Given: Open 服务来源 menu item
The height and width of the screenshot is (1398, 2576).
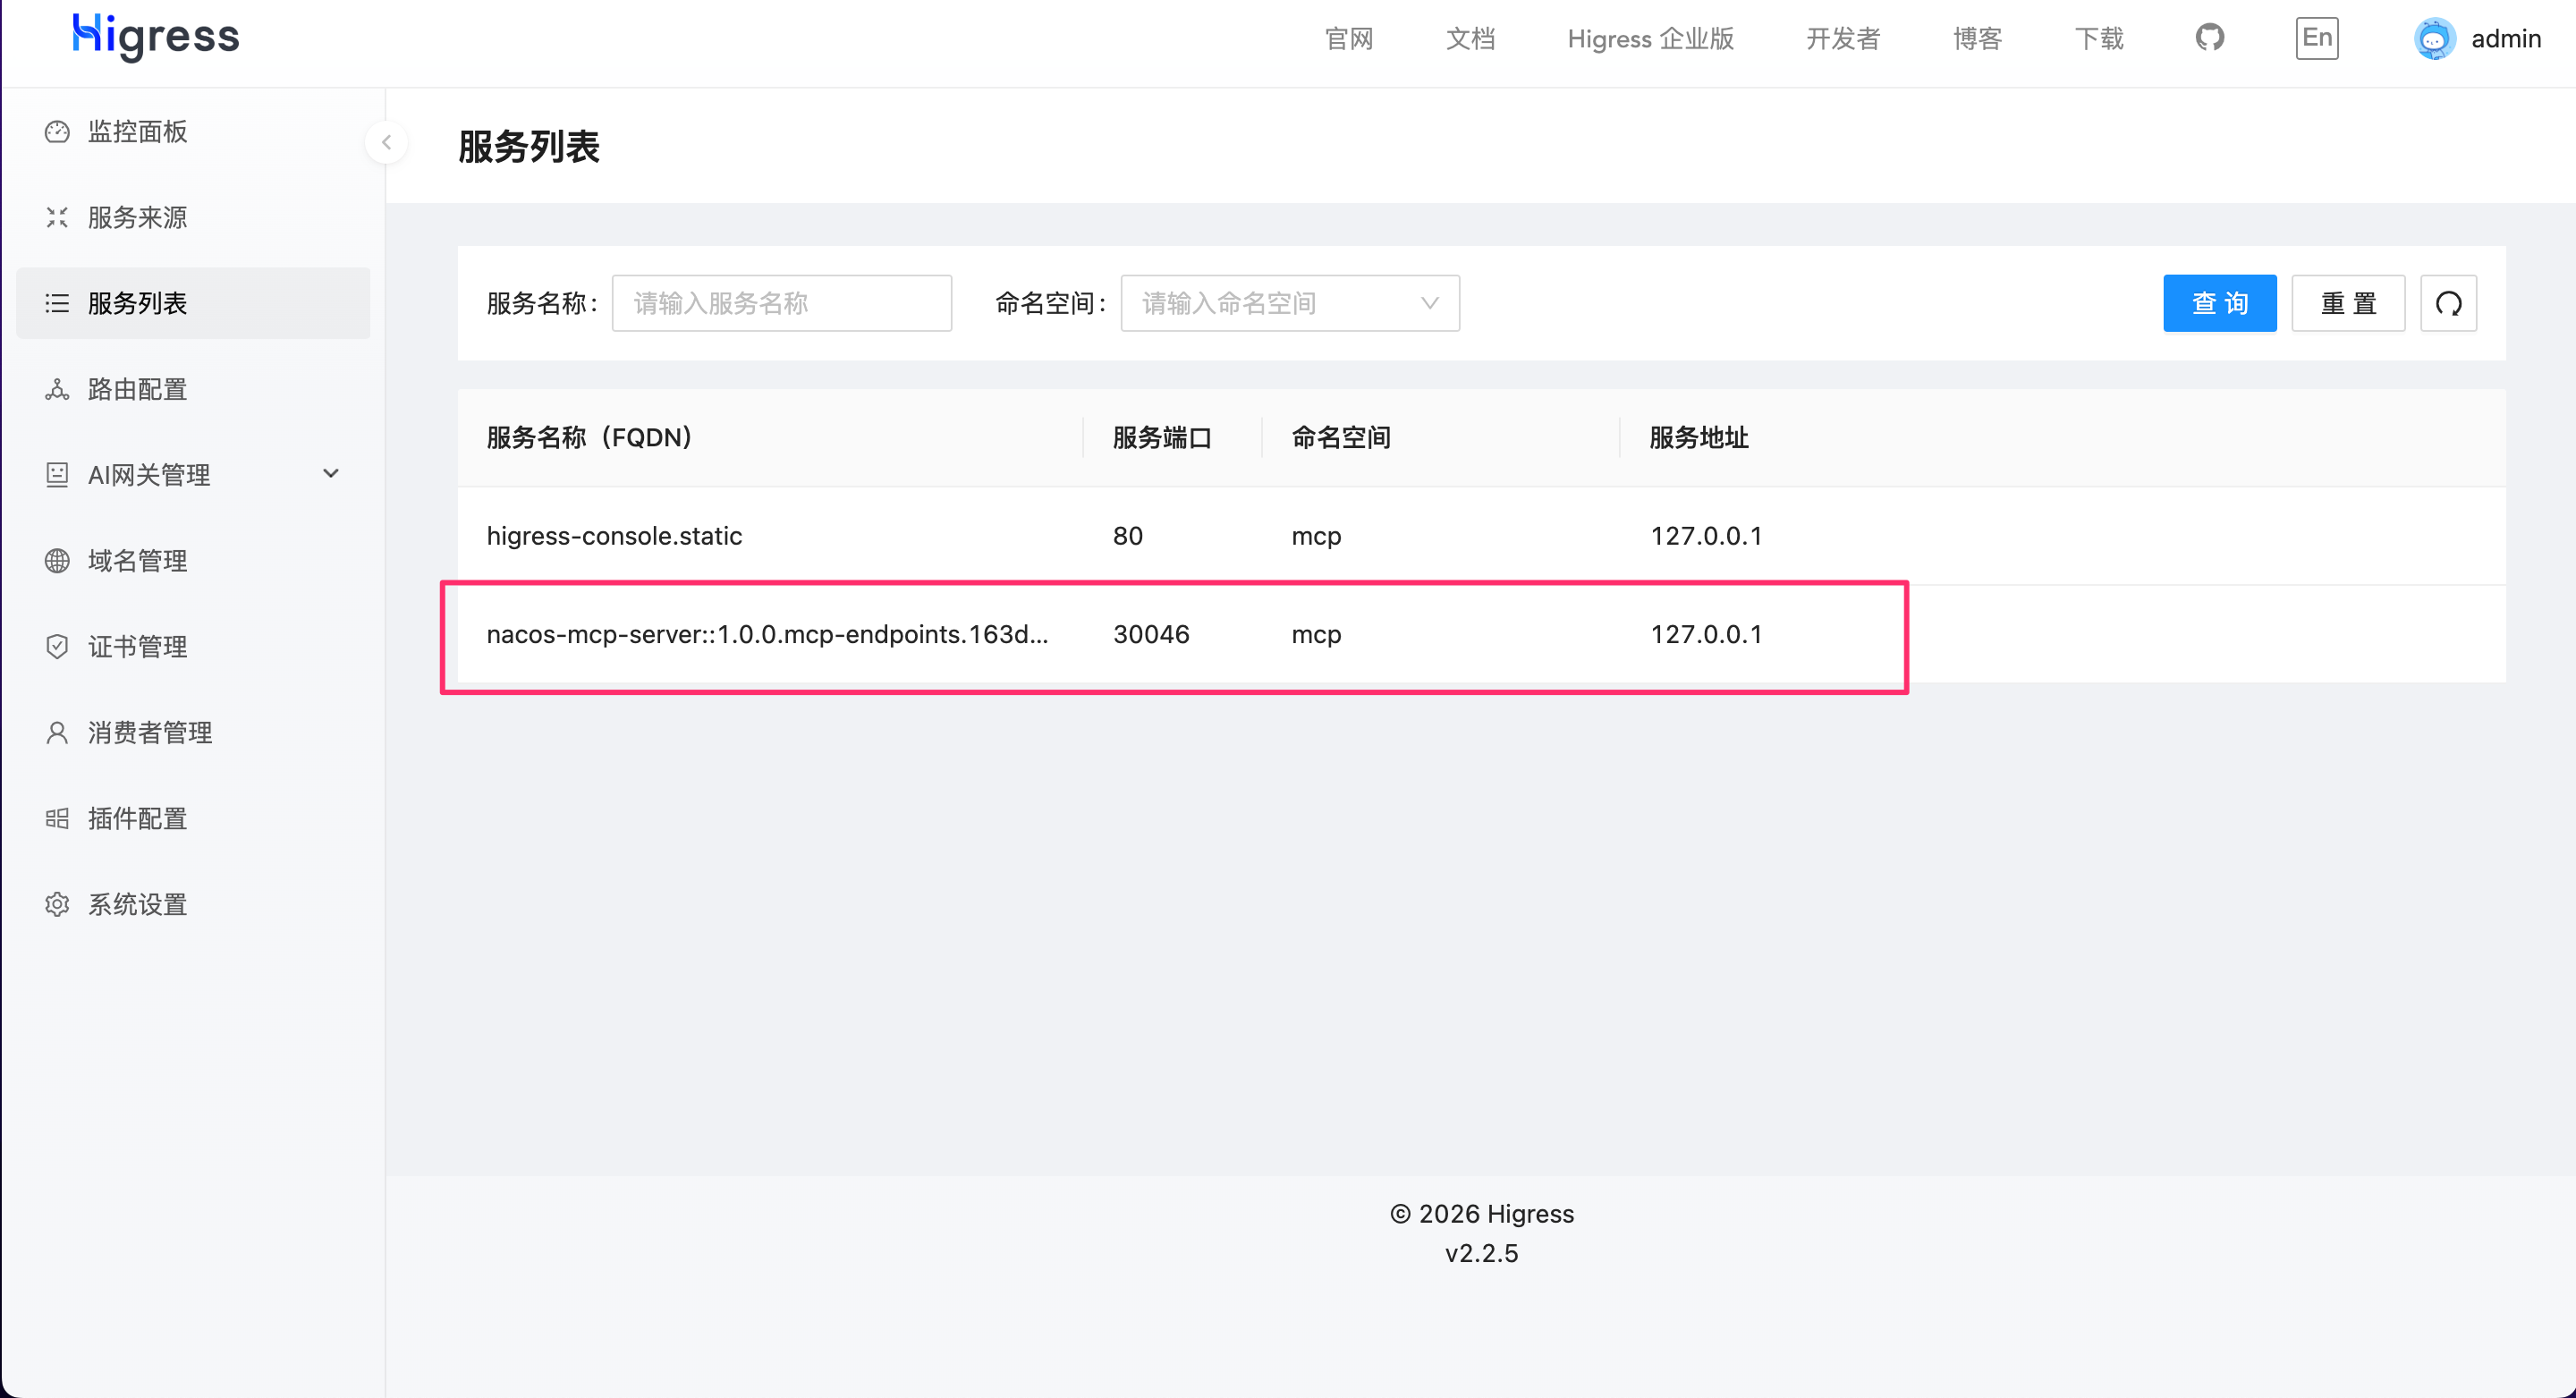Looking at the screenshot, I should click(193, 217).
